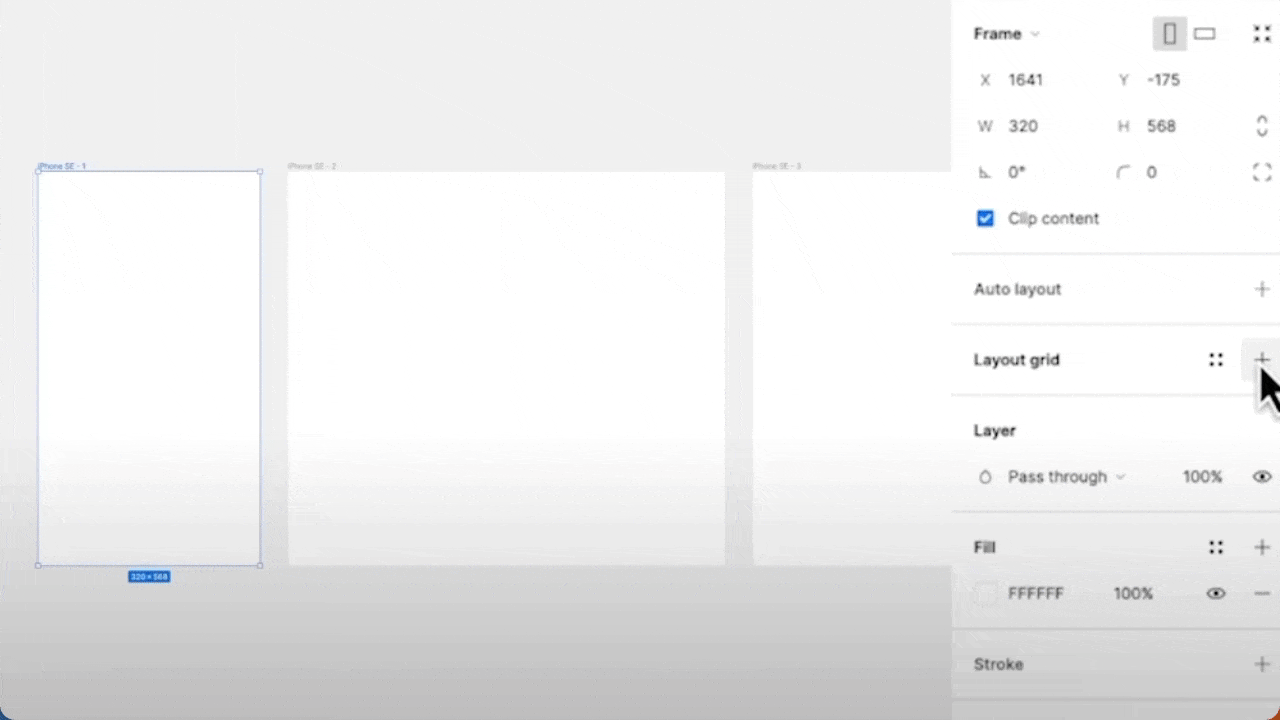Click the FFFFFF color swatch
Viewport: 1280px width, 720px height.
click(x=986, y=593)
